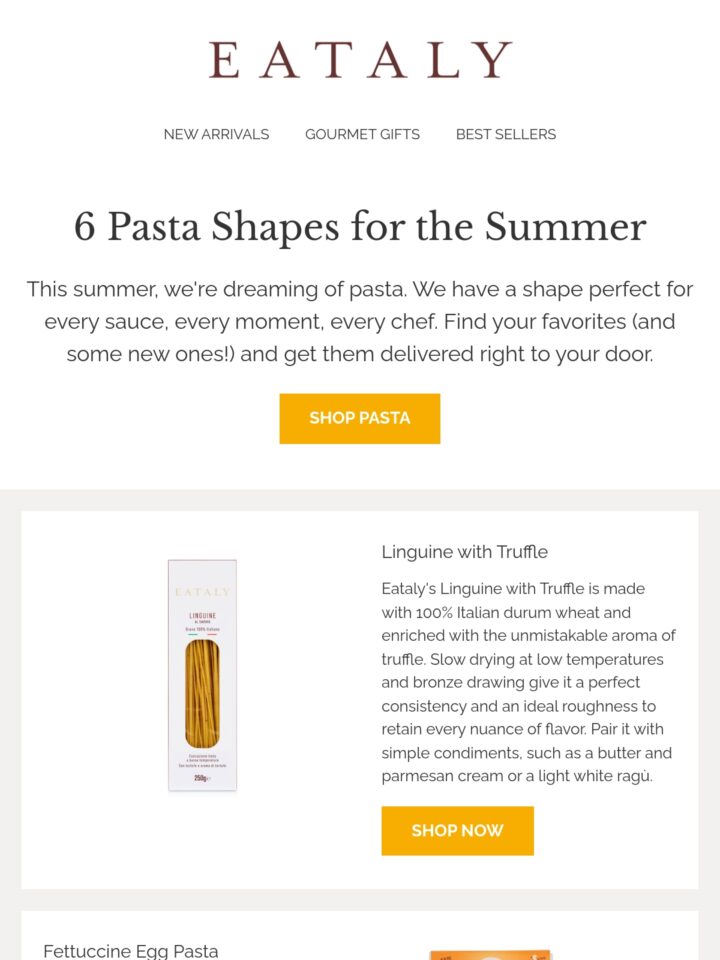Go to Gourmet Gifts
Screen dimensions: 720x960
tap(362, 134)
